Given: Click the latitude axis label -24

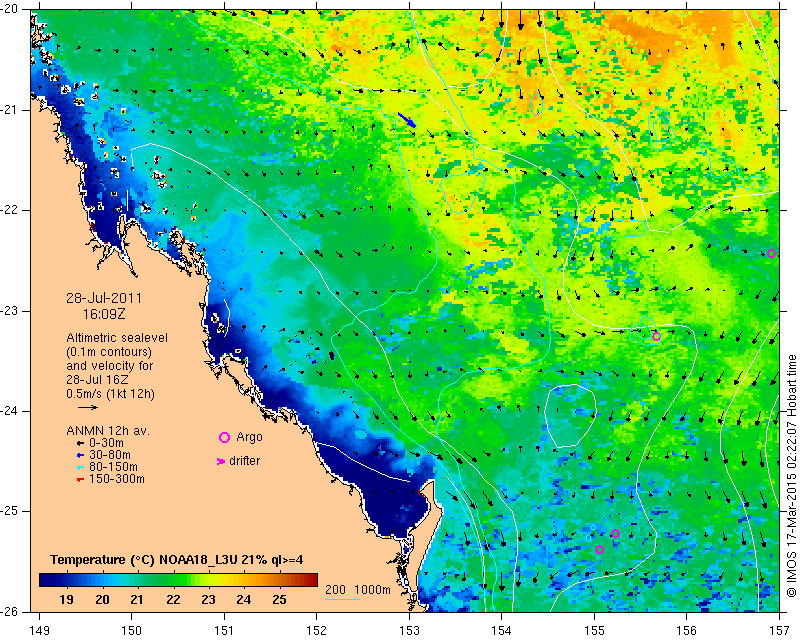Looking at the screenshot, I should (11, 411).
